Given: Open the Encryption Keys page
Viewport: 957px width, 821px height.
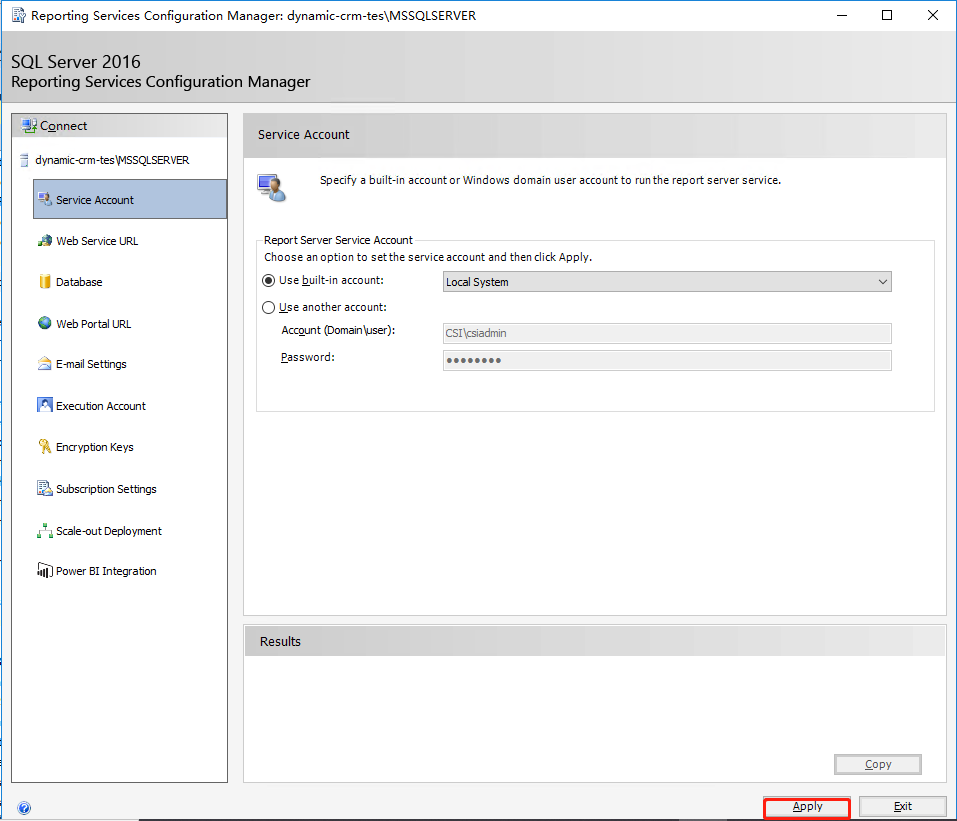Looking at the screenshot, I should 95,447.
